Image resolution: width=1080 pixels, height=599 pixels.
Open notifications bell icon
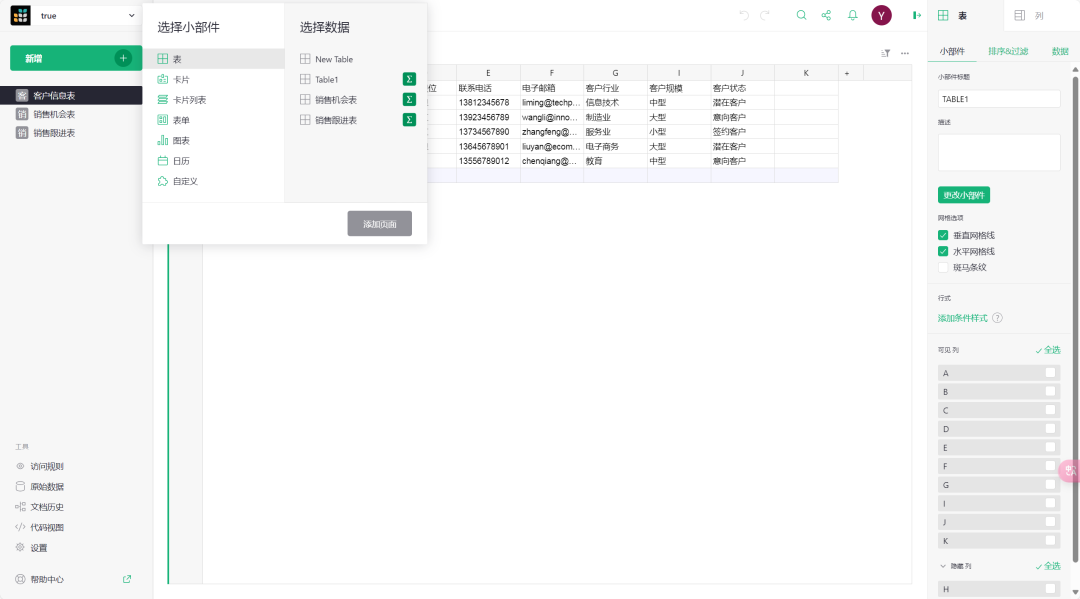(853, 15)
